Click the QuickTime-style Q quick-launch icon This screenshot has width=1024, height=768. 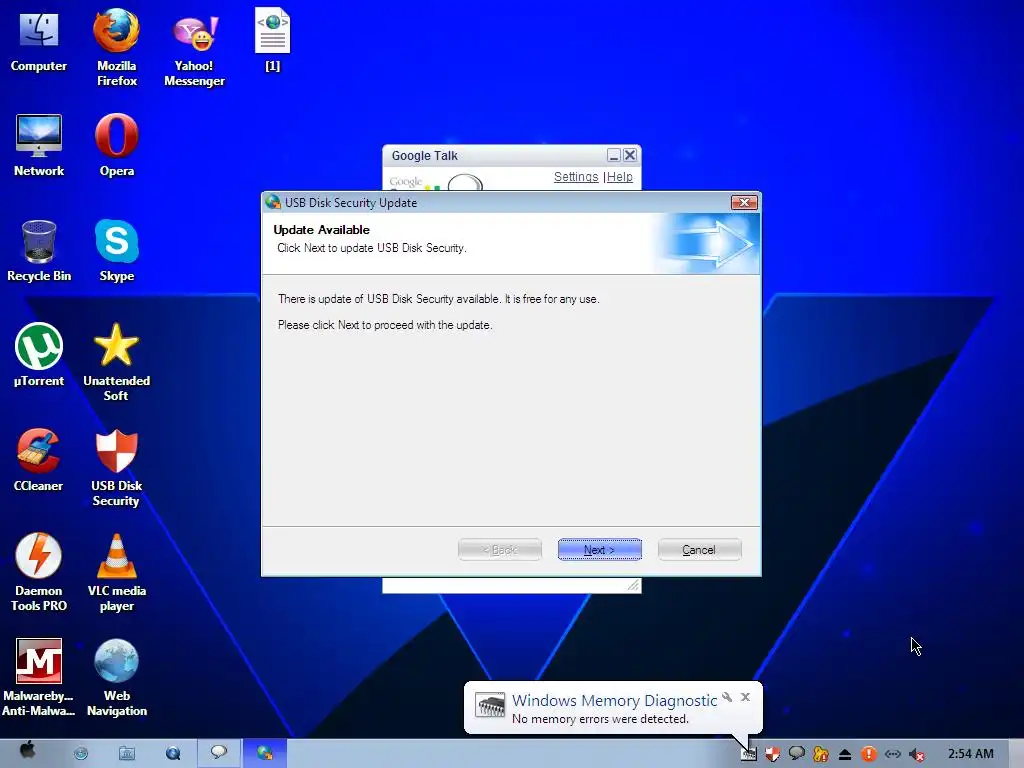click(172, 754)
